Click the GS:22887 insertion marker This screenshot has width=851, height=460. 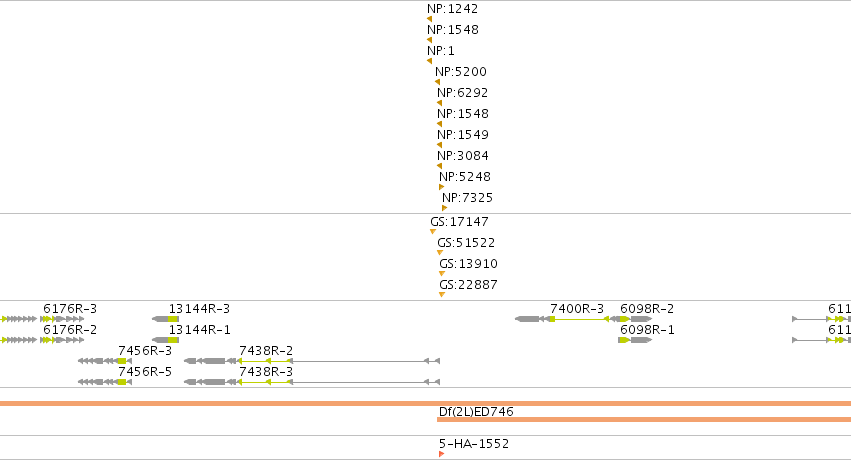click(442, 295)
